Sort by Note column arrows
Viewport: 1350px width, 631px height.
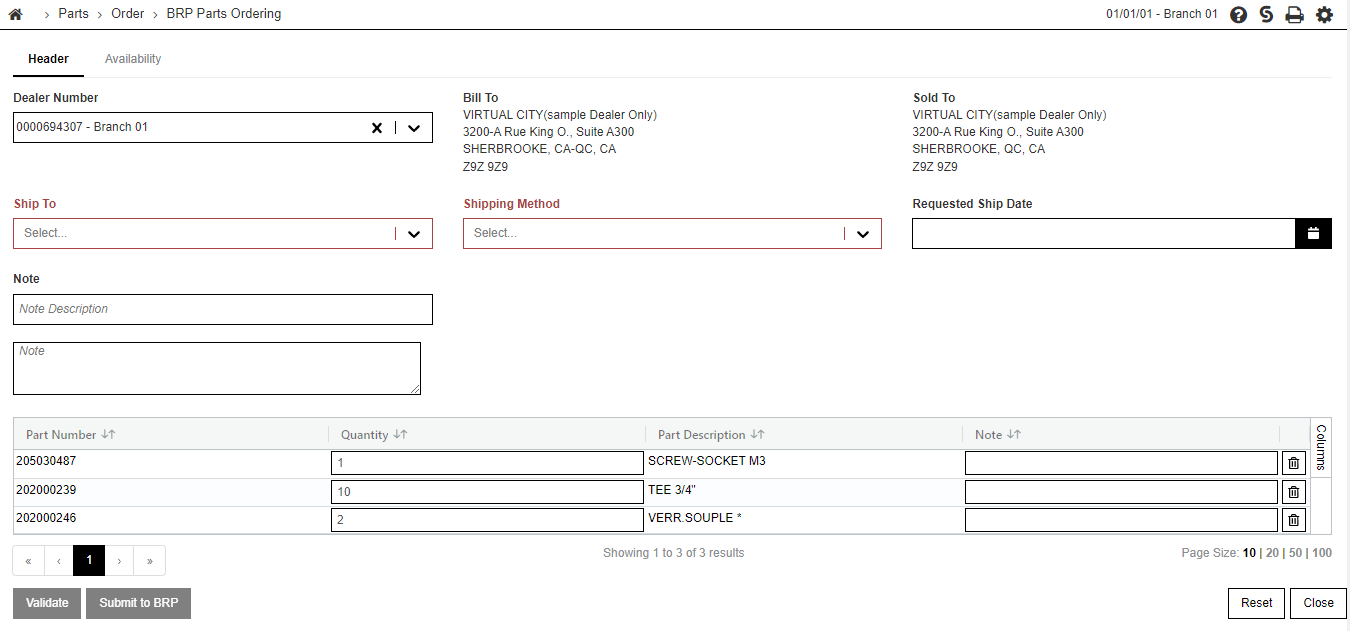(1014, 435)
